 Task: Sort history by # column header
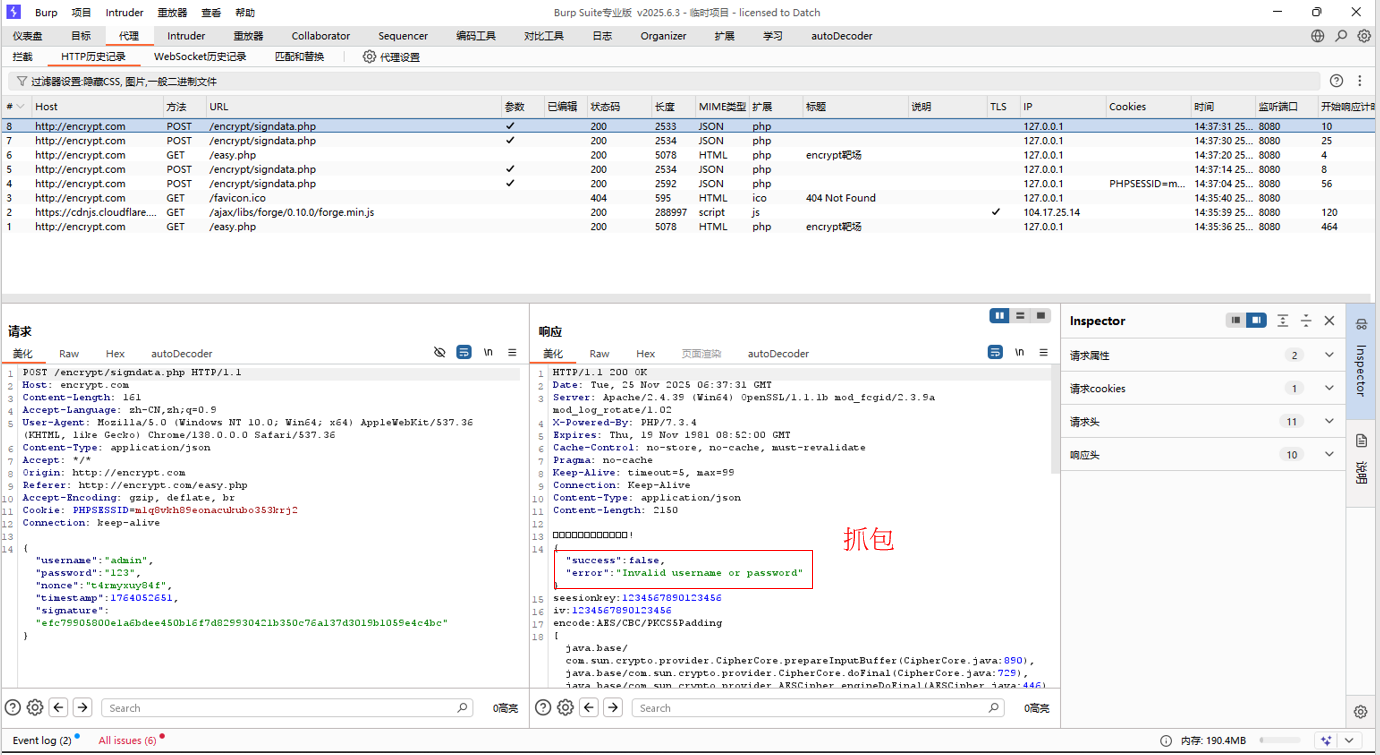click(x=15, y=106)
